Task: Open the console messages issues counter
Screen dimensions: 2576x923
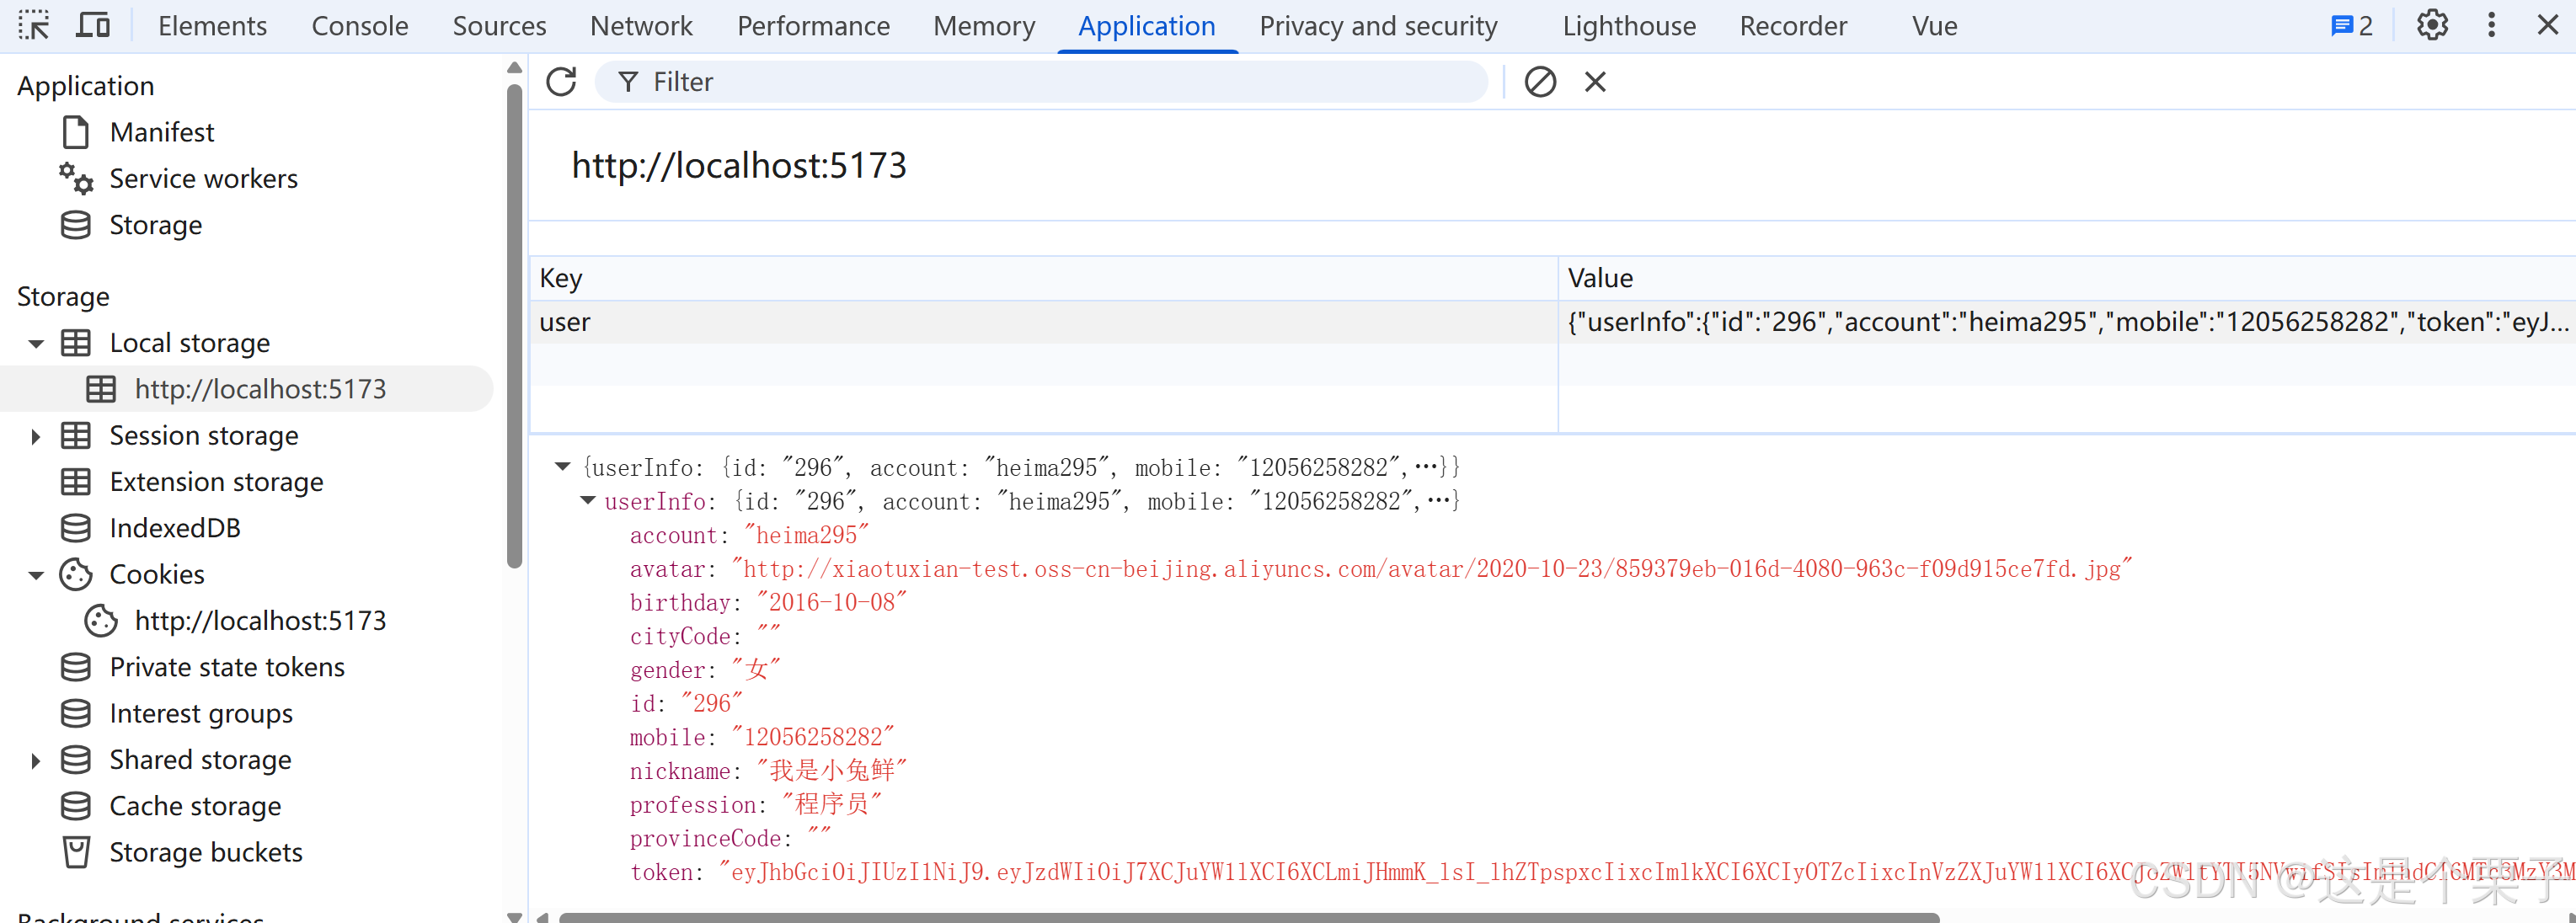Action: [2351, 26]
